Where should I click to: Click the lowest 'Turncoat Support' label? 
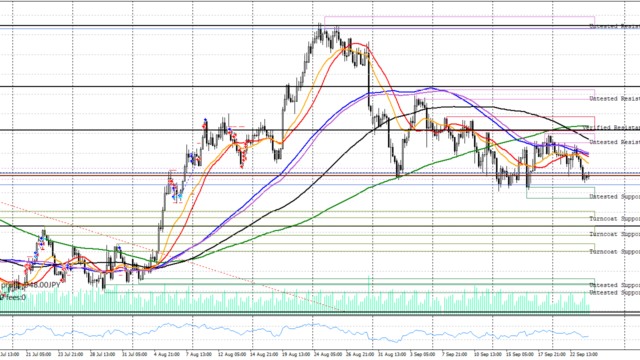point(615,252)
